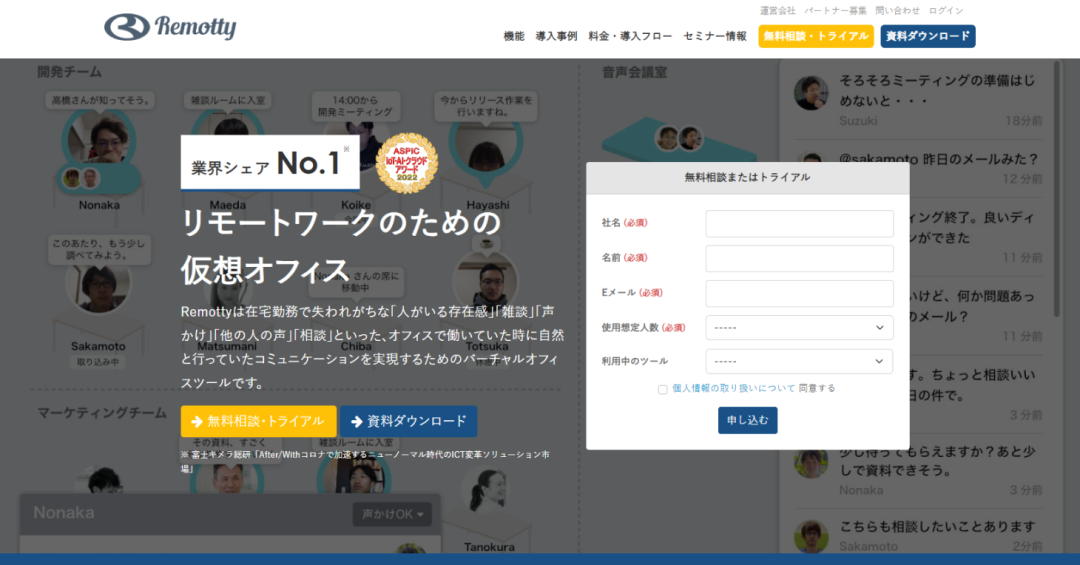This screenshot has height=565, width=1080.
Task: Expand the 使用想定人数 dropdown
Action: click(800, 328)
